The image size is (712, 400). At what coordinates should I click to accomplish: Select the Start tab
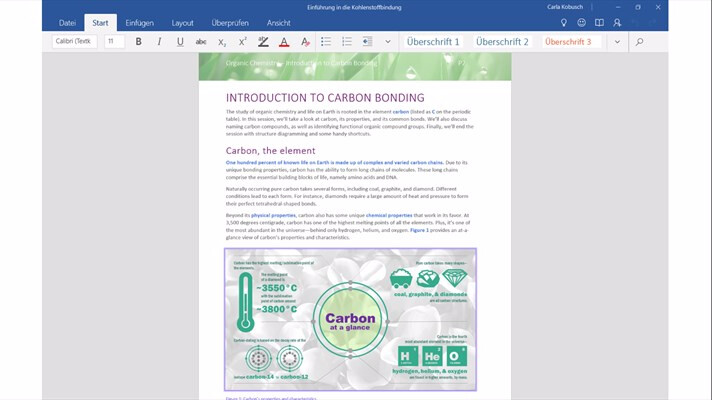coord(100,23)
